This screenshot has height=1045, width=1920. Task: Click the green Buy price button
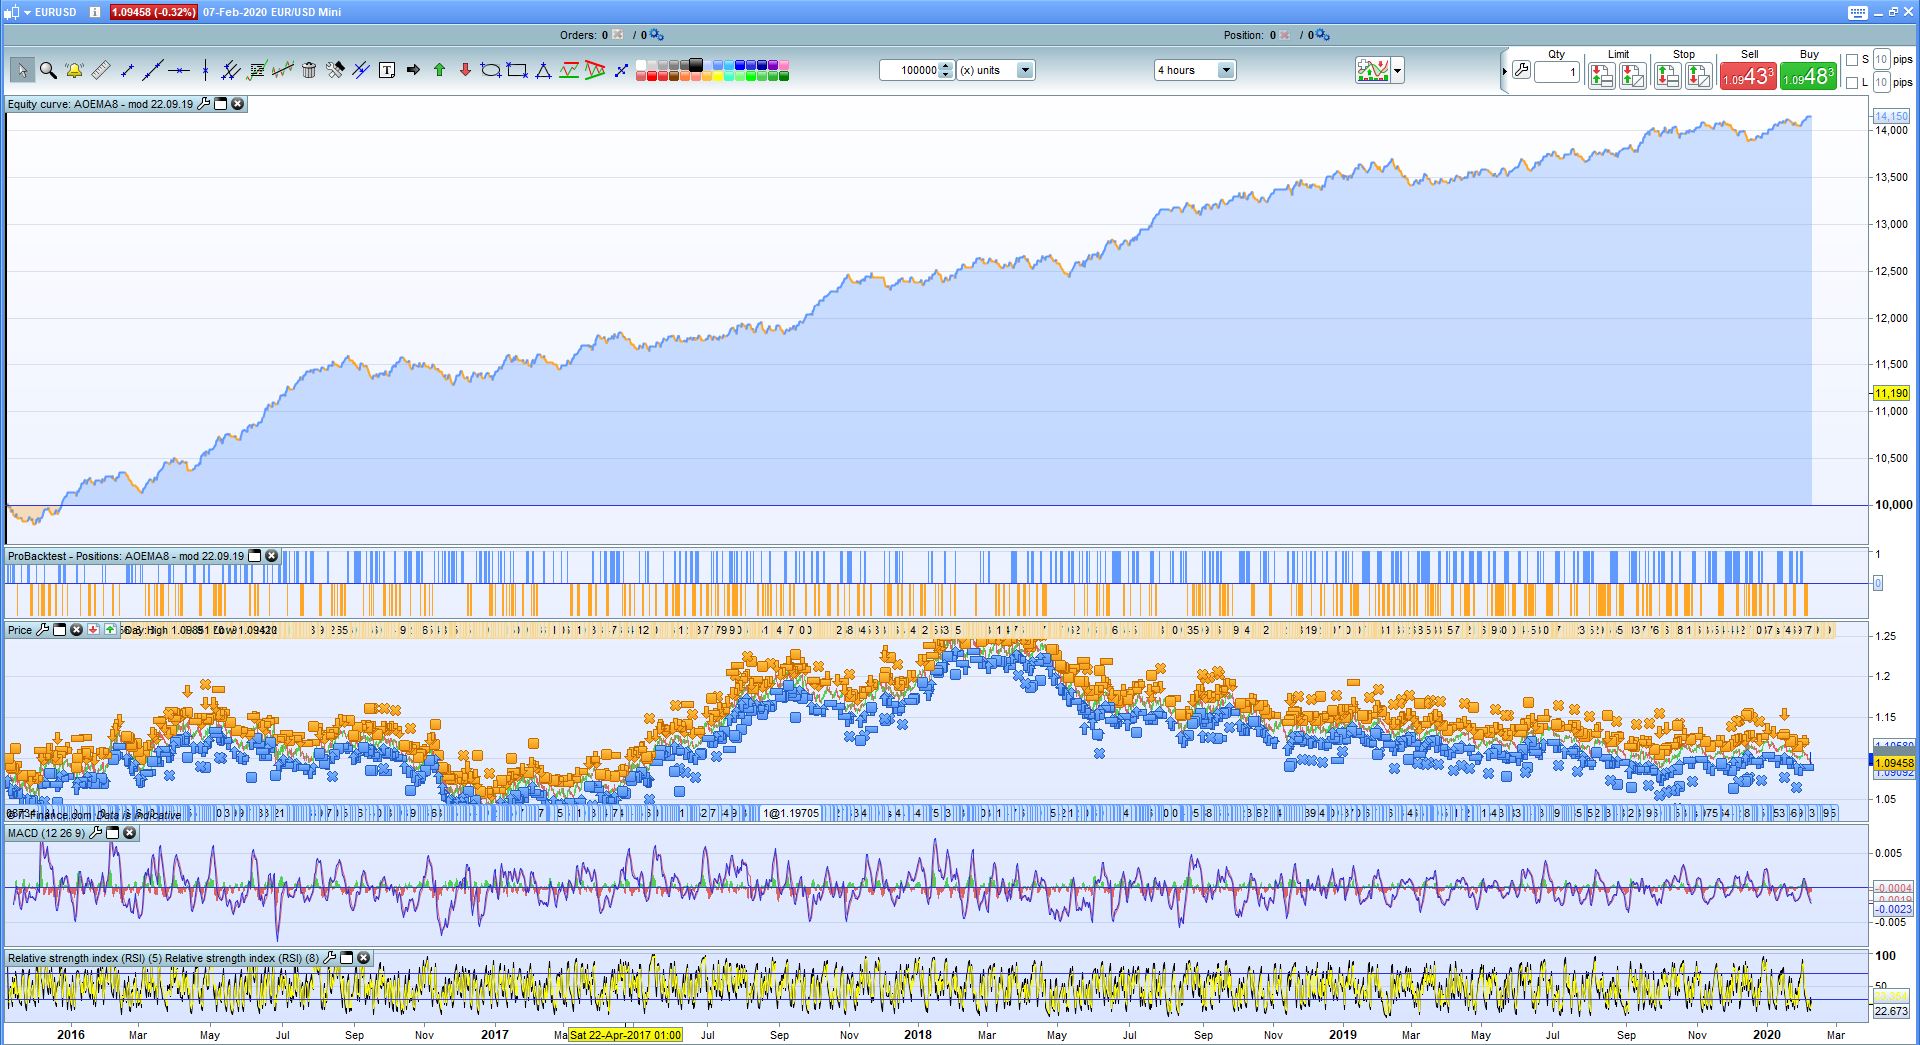[1808, 77]
